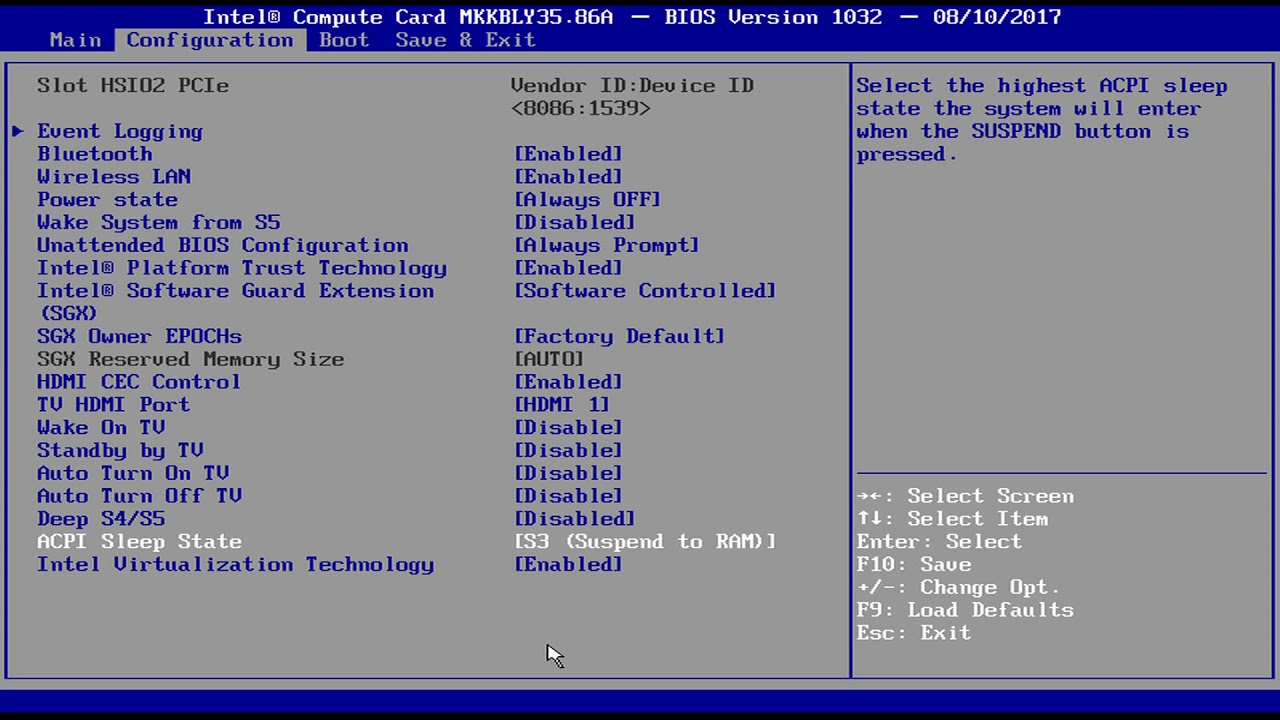Toggle the Bluetooth [Enabled] value

(x=568, y=154)
